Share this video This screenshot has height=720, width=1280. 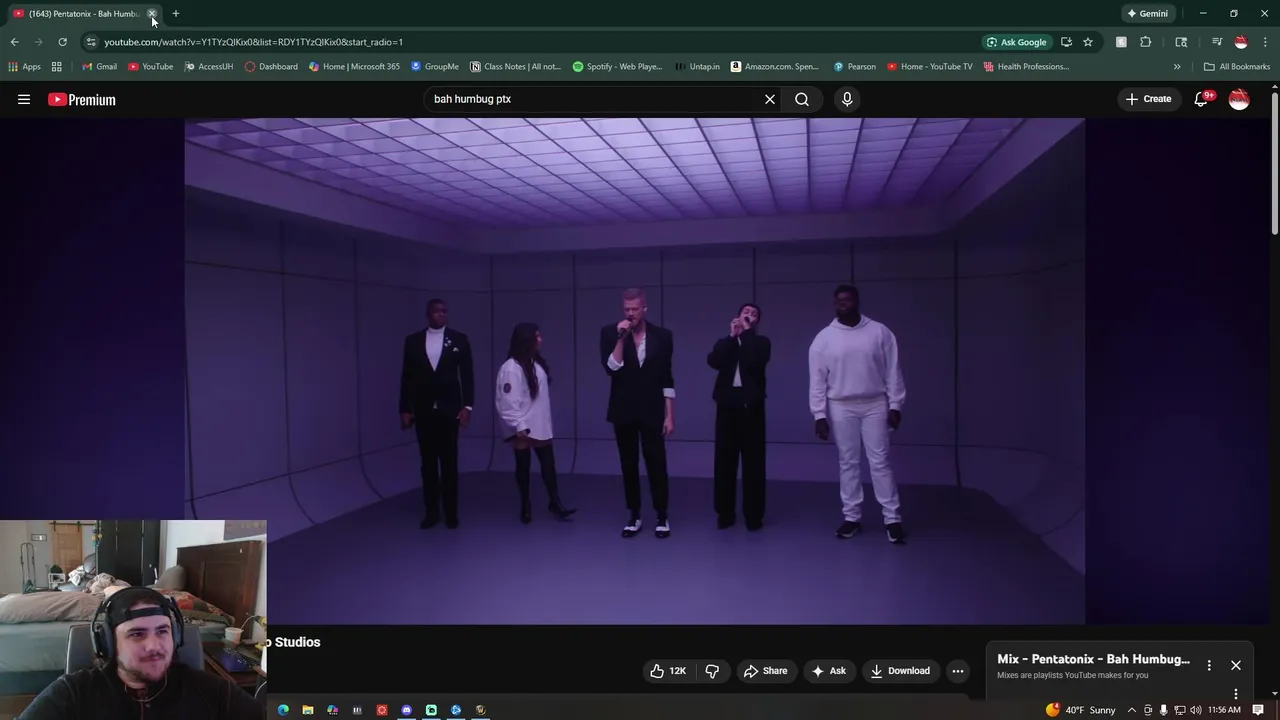click(x=765, y=671)
